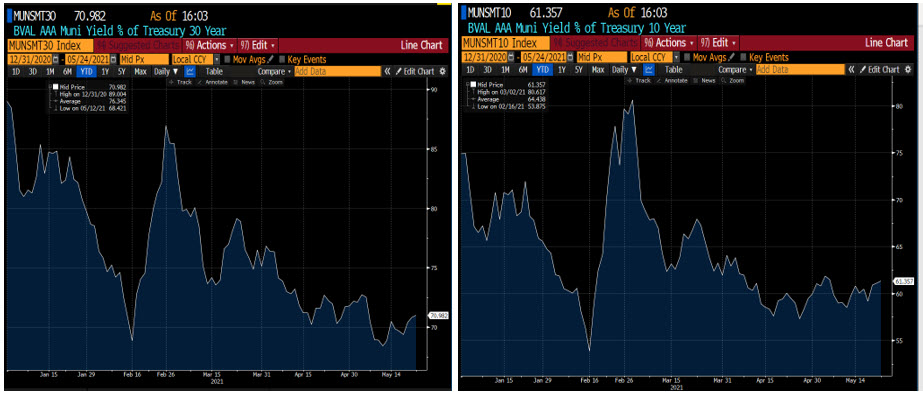Click MUNSMT10 Index security field
This screenshot has width=923, height=396.
pyautogui.click(x=506, y=43)
